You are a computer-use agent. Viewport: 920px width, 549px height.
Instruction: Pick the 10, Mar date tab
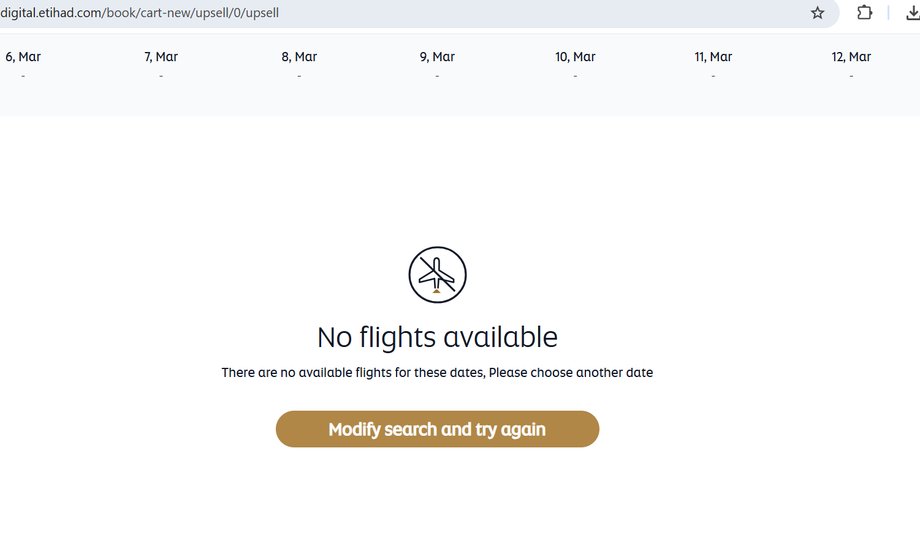(x=575, y=57)
